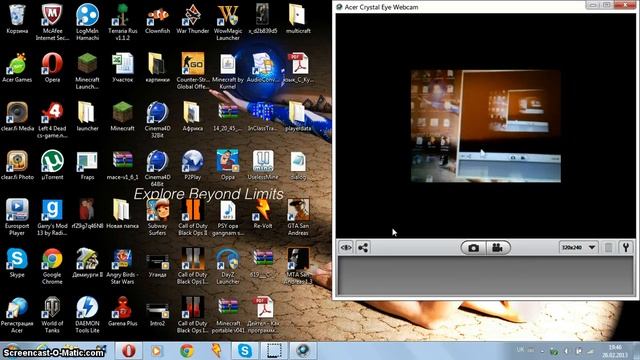The width and height of the screenshot is (640, 360).
Task: Select the Clownfish desktop icon
Action: click(x=158, y=19)
